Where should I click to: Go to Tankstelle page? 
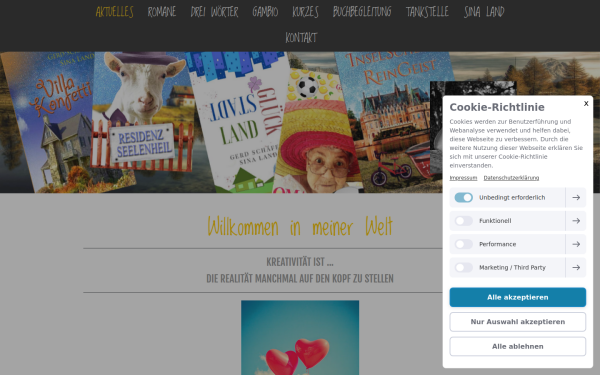pyautogui.click(x=427, y=12)
